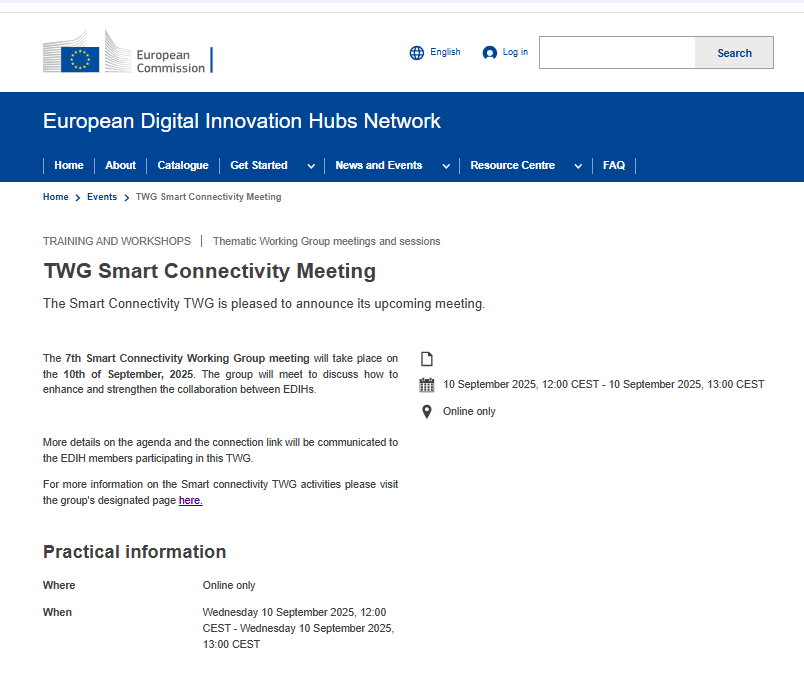Click breadcrumb arrow after Events
Viewport: 804px width, 684px height.
pyautogui.click(x=126, y=198)
